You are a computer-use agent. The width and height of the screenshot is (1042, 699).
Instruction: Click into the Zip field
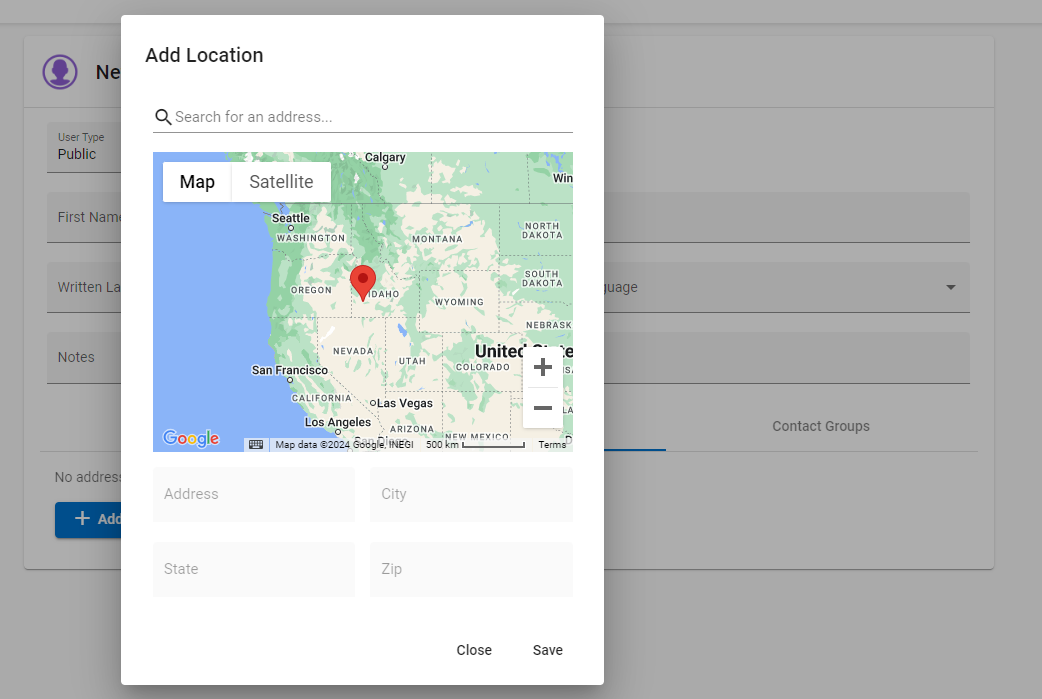[471, 569]
